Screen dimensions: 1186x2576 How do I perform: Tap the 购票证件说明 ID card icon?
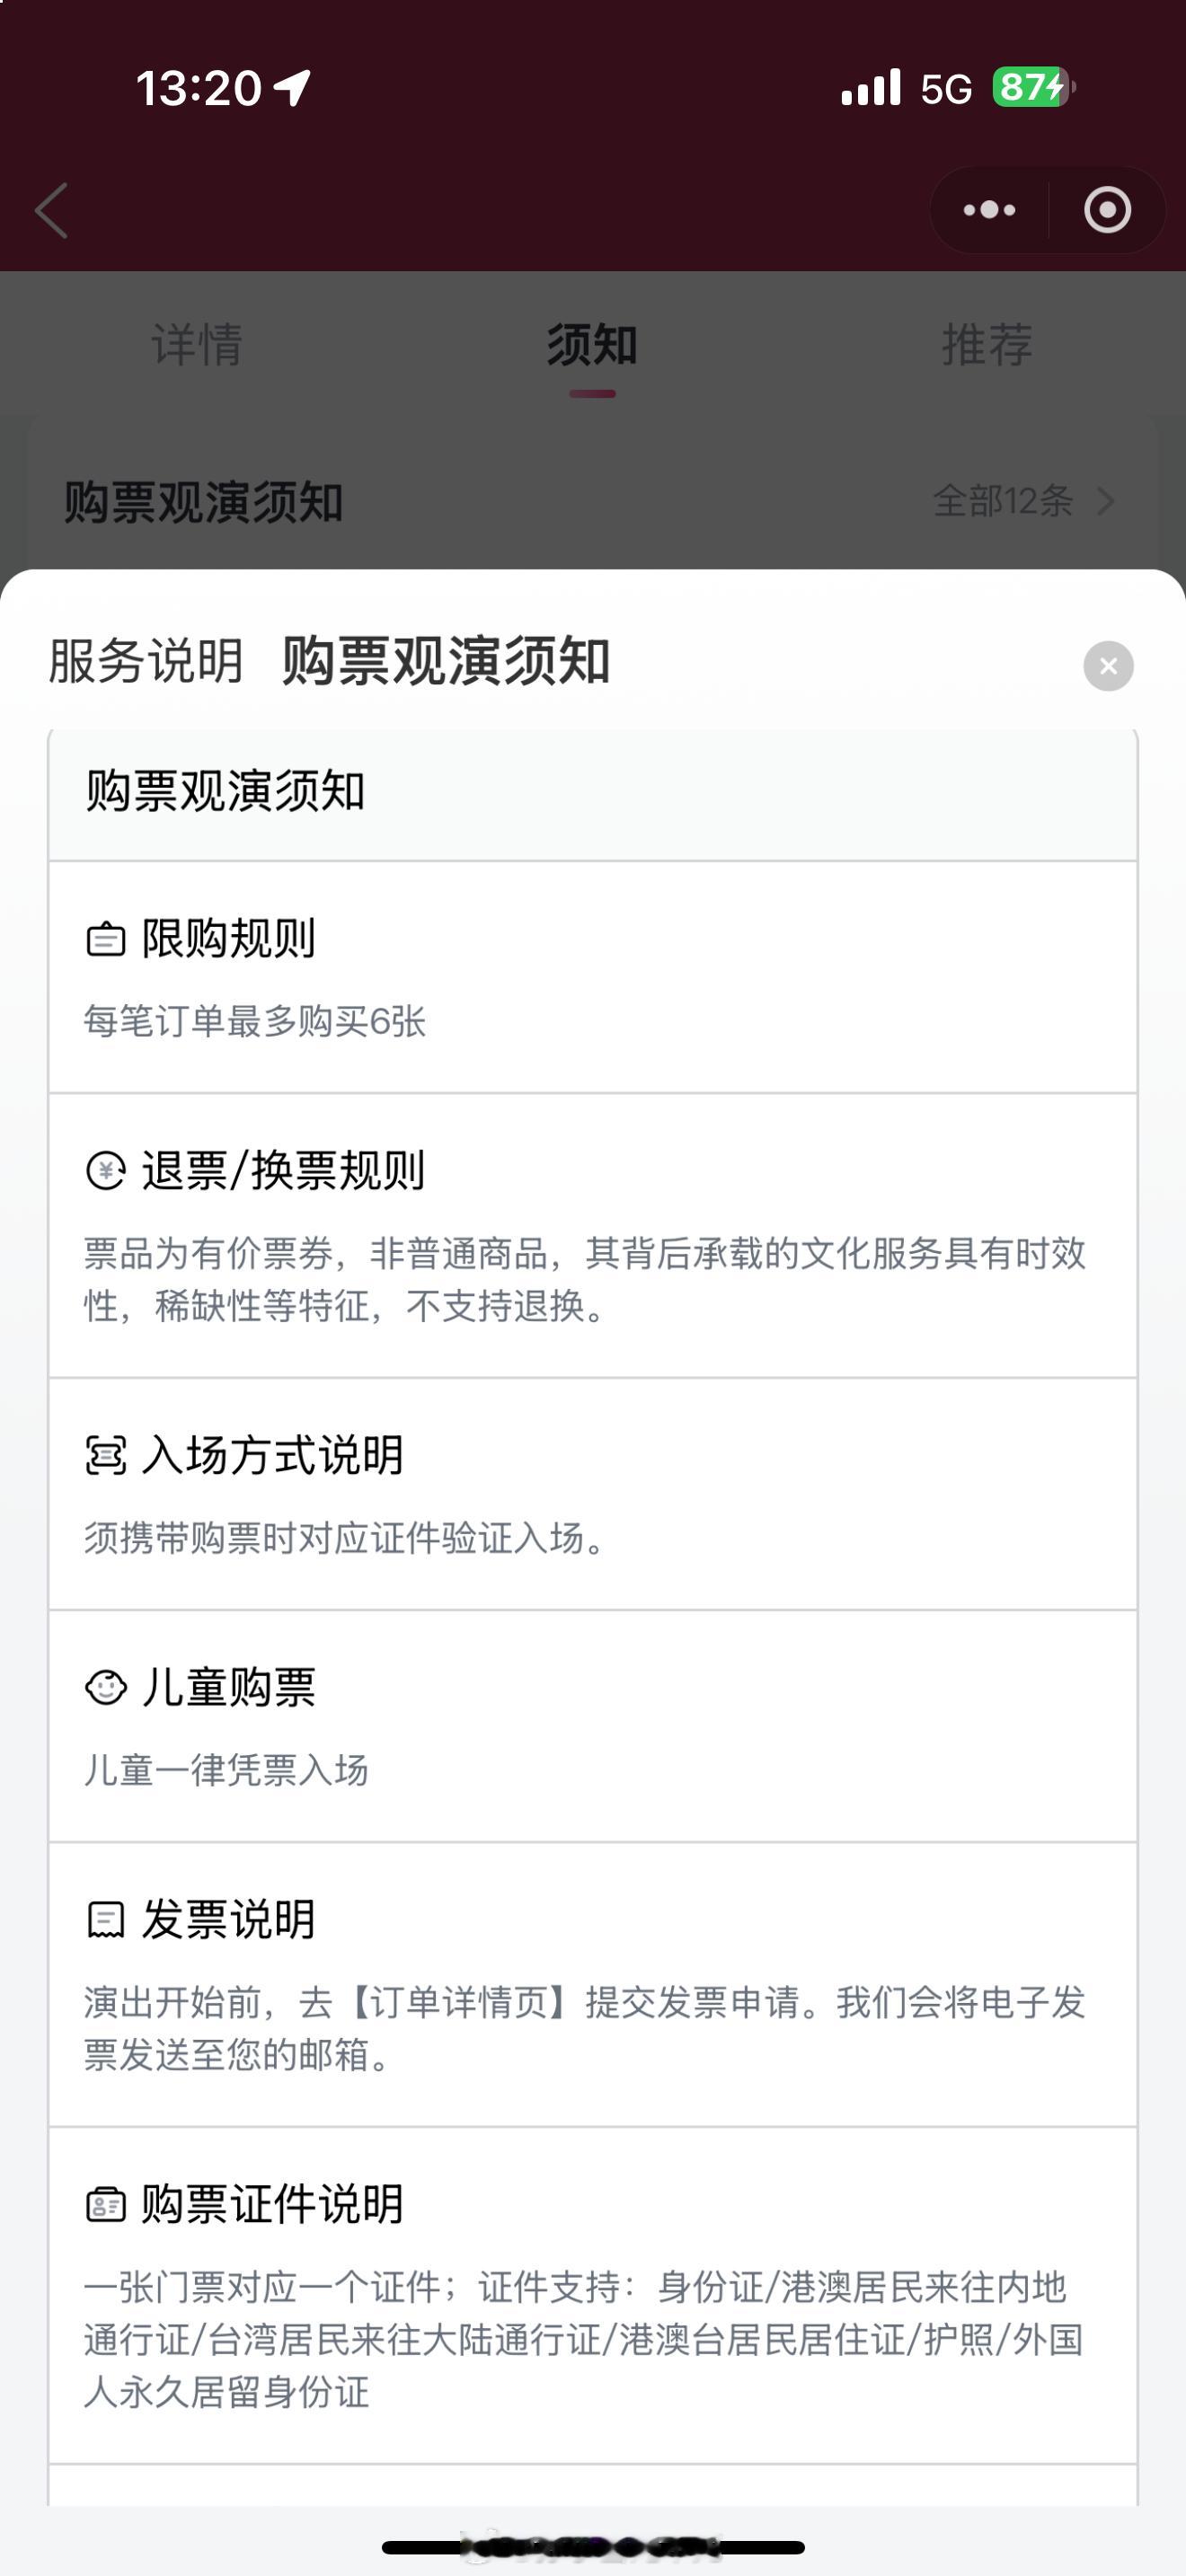[x=106, y=2204]
